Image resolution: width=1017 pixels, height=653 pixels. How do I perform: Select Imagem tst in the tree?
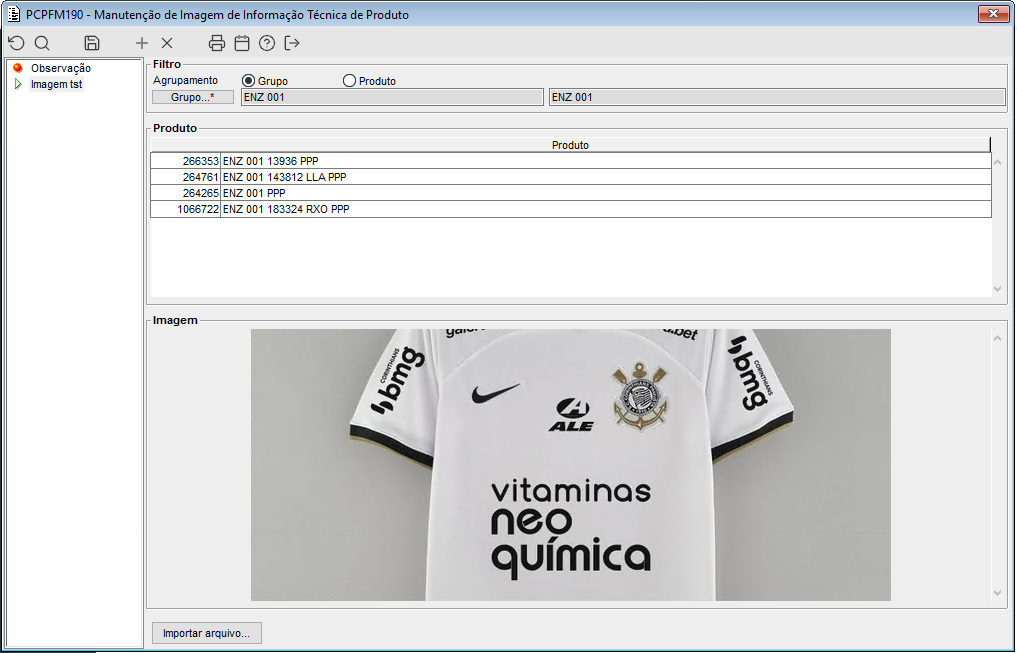[x=56, y=84]
